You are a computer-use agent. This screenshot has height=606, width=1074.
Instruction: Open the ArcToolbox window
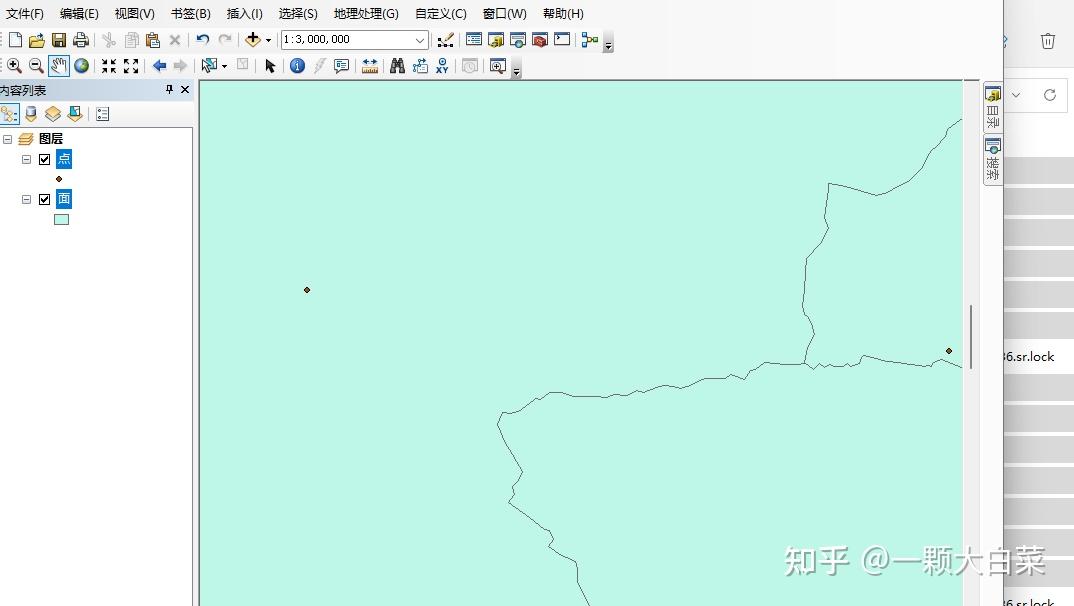coord(539,40)
